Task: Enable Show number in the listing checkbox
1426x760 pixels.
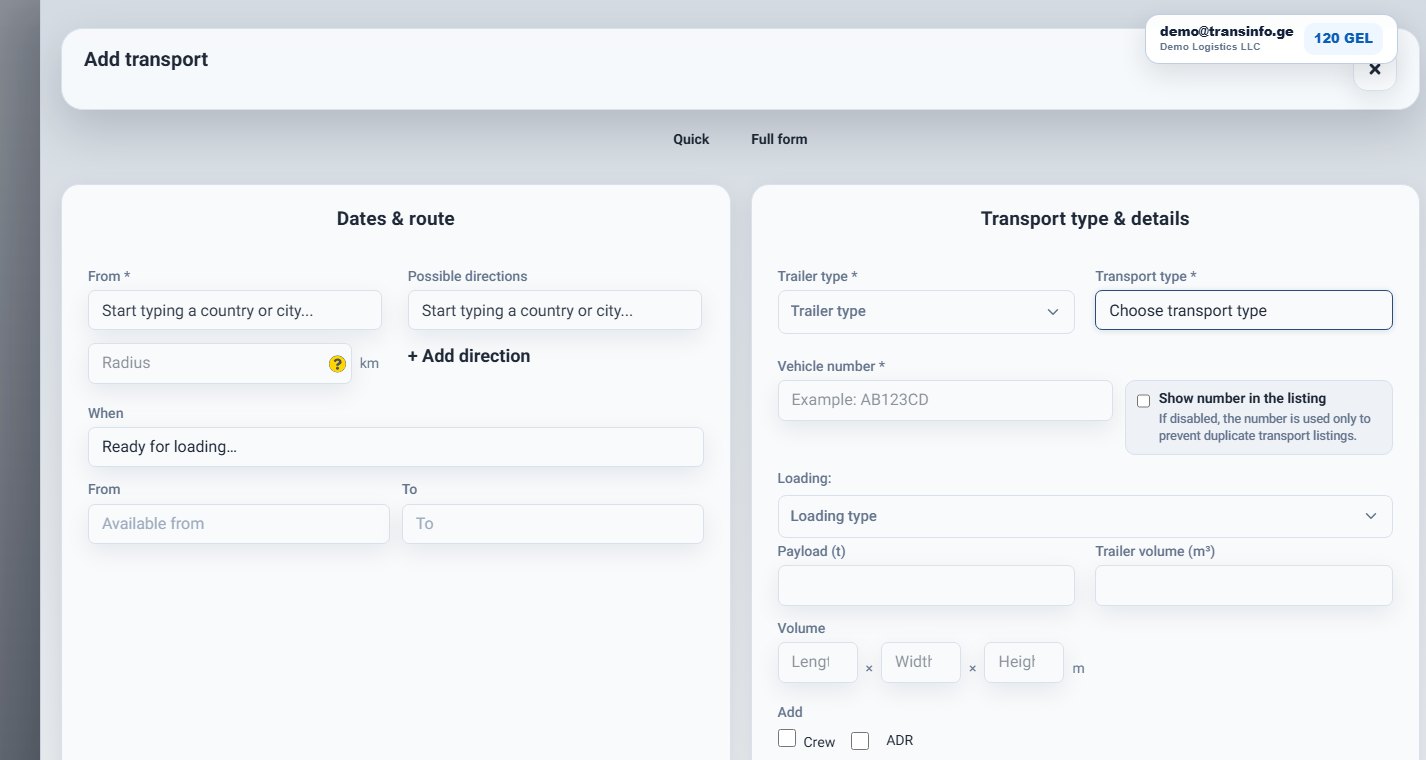Action: (x=1143, y=401)
